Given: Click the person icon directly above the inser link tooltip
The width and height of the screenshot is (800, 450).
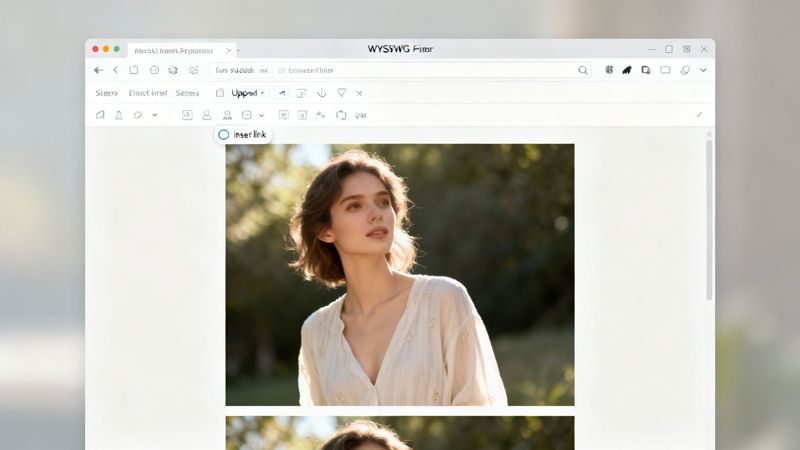Looking at the screenshot, I should (227, 115).
